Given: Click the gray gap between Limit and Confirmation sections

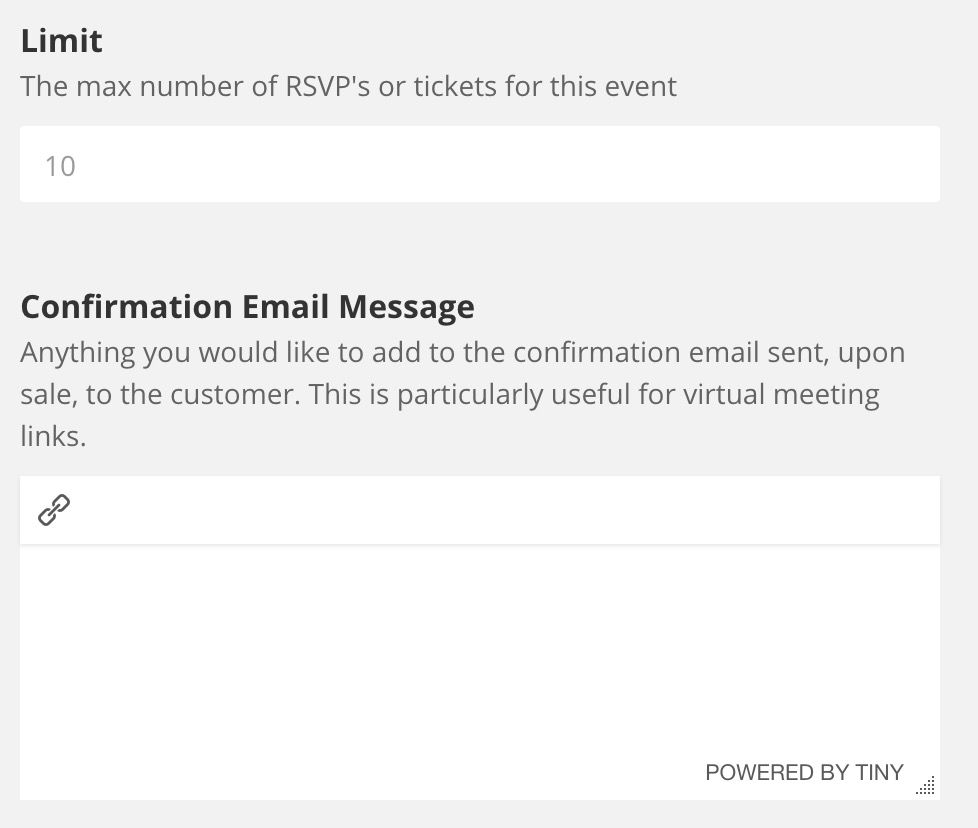Looking at the screenshot, I should (x=480, y=245).
